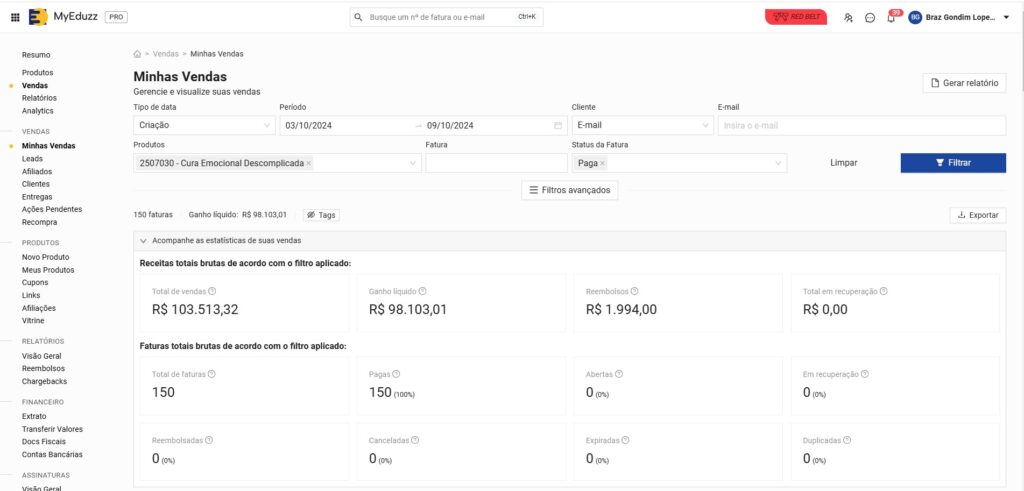Click Limpar to clear filters
This screenshot has width=1024, height=491.
[843, 163]
